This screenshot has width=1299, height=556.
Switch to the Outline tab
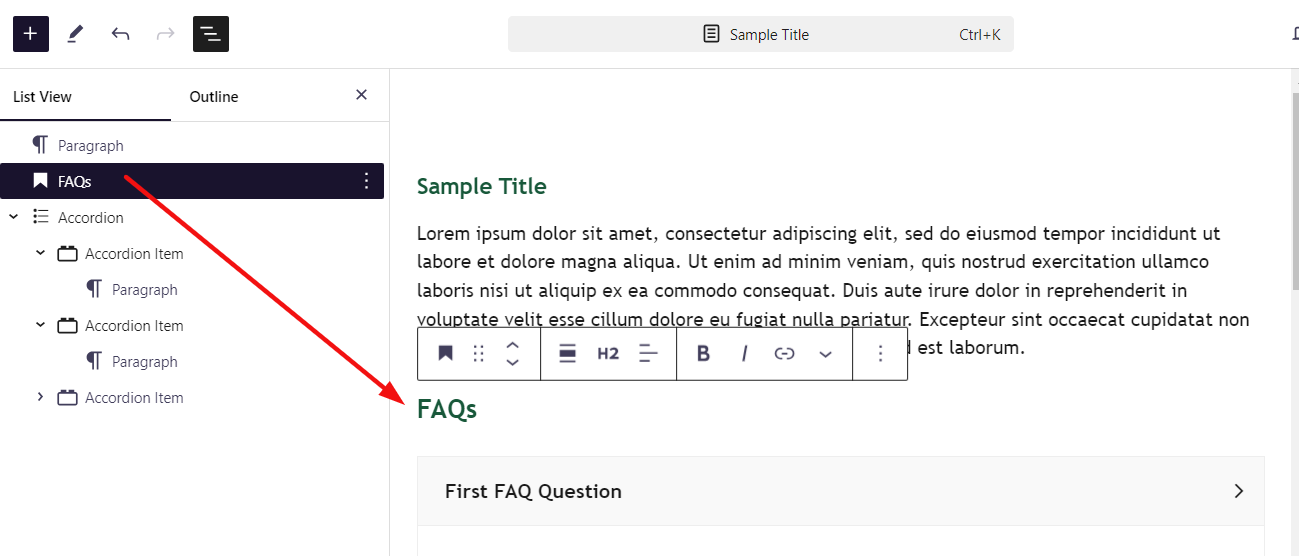coord(214,97)
